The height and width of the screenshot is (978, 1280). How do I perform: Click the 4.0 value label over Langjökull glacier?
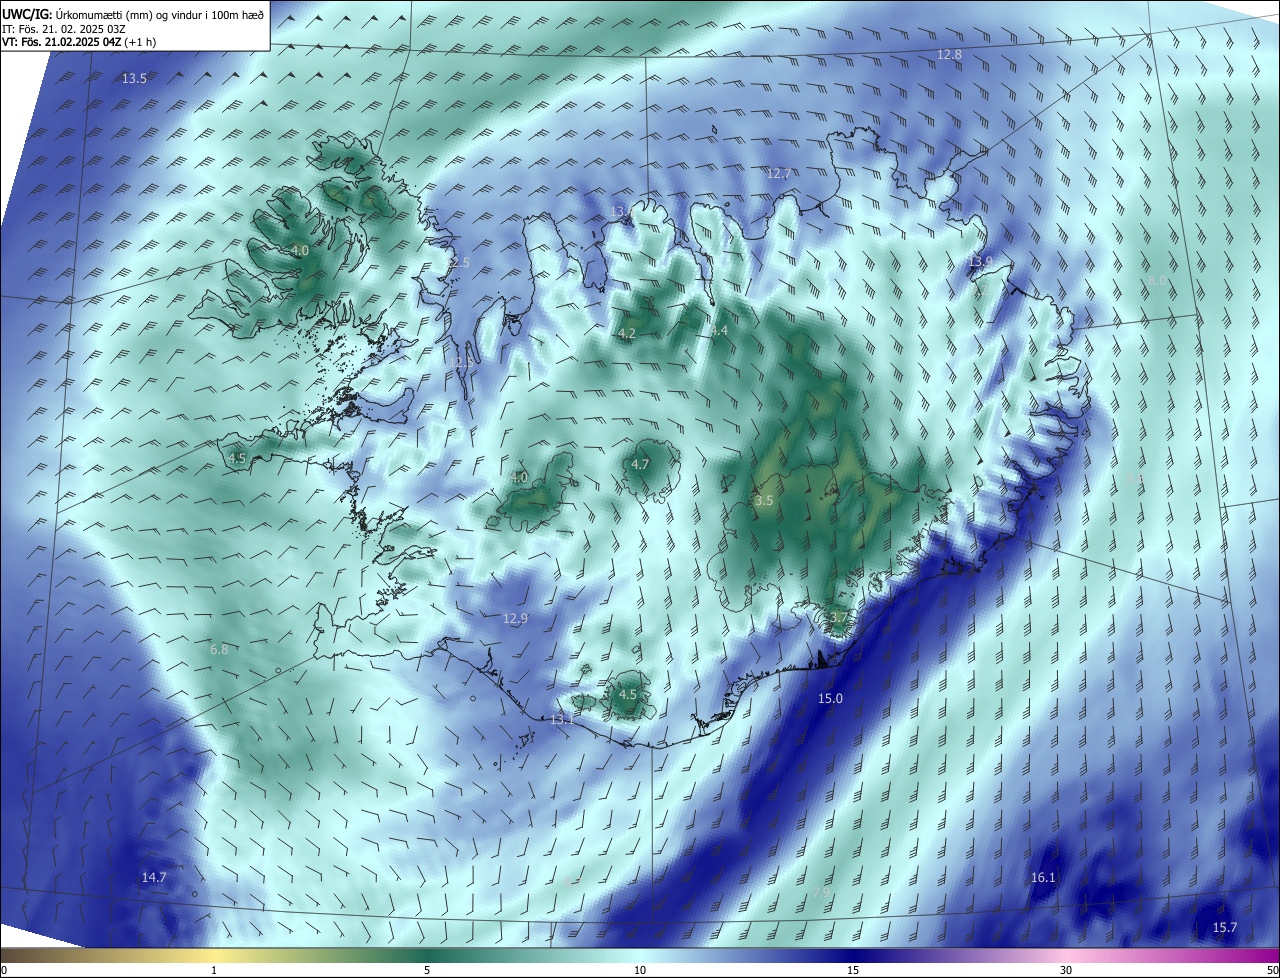point(518,477)
